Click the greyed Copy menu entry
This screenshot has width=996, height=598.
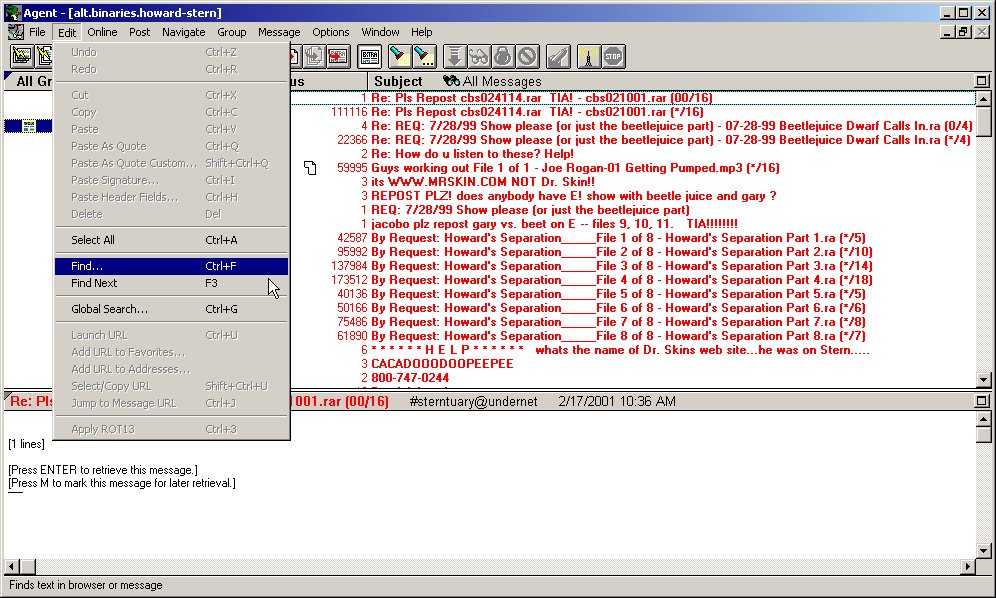[x=171, y=112]
